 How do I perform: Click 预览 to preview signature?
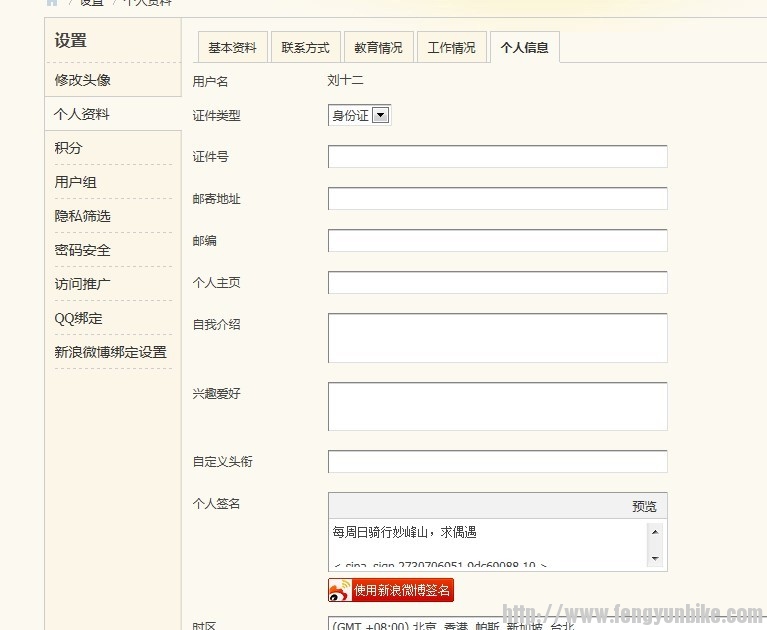pos(644,506)
